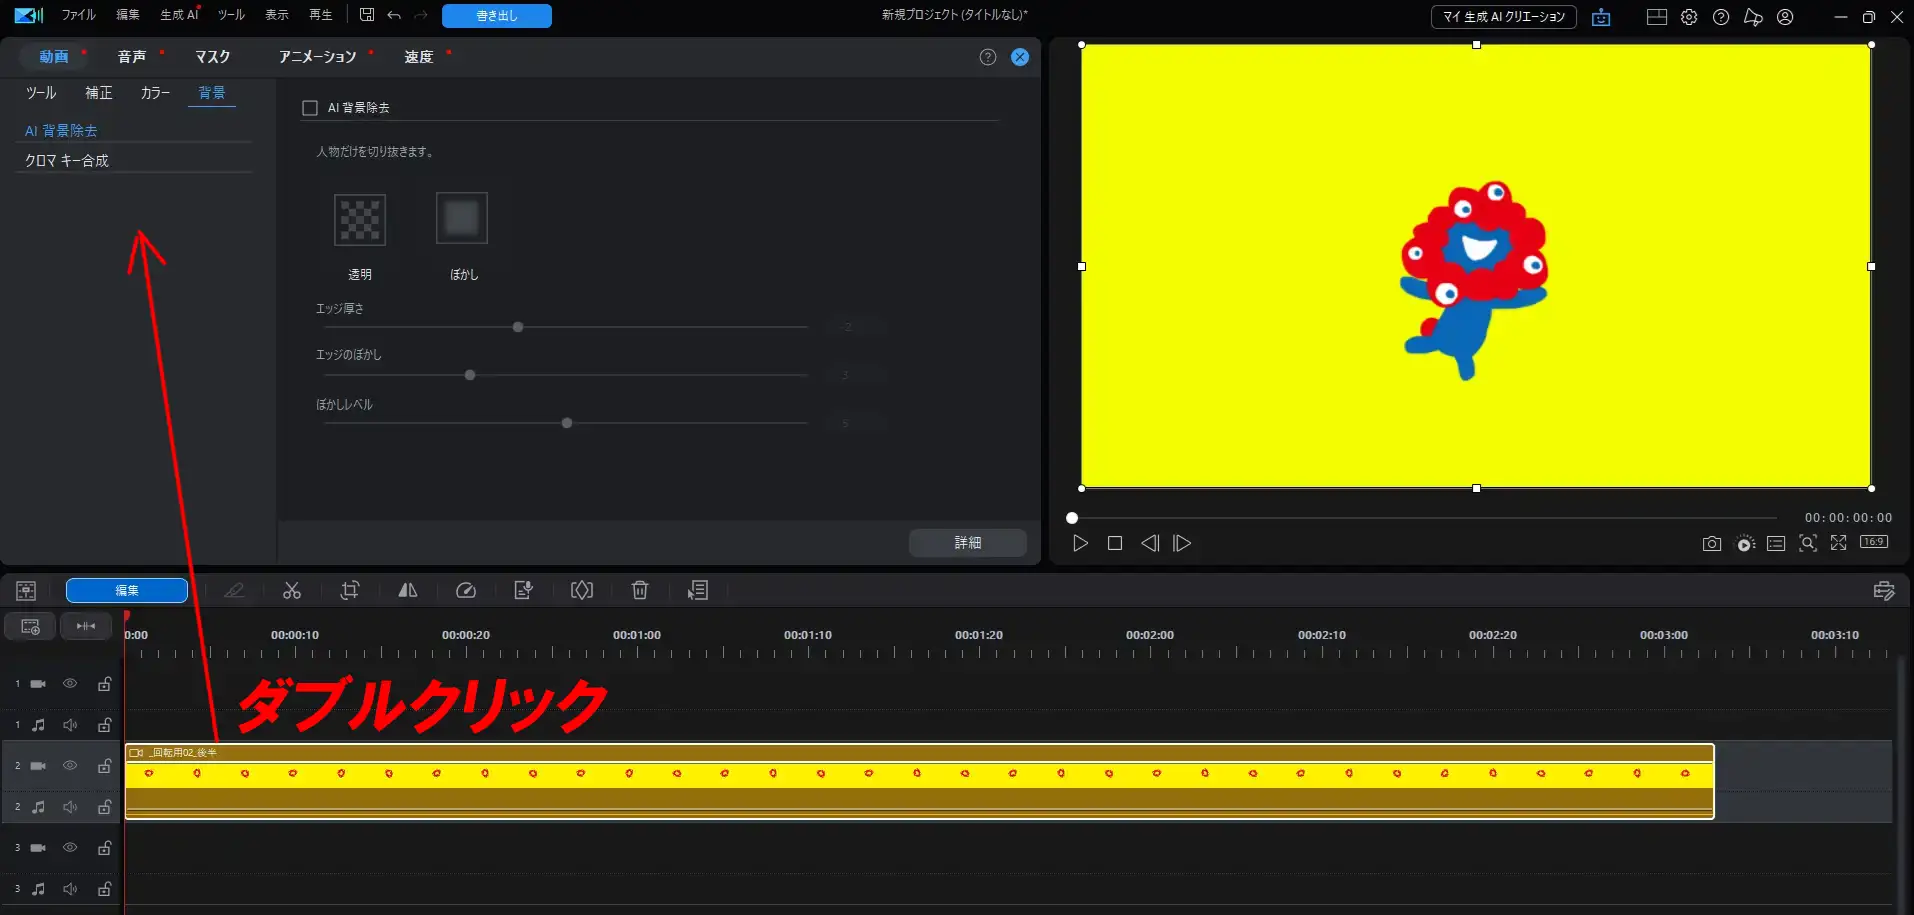
Task: Mute audio track 1 with speaker icon
Action: 70,725
